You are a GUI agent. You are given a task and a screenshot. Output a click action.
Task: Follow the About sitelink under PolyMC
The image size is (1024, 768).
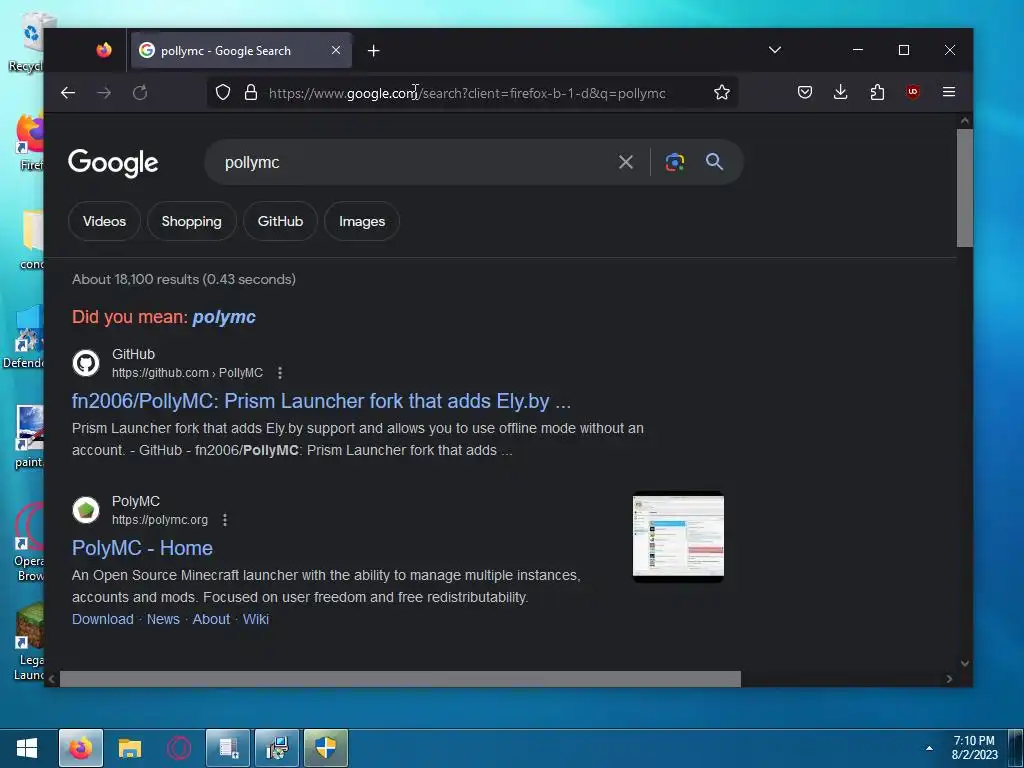[x=211, y=619]
